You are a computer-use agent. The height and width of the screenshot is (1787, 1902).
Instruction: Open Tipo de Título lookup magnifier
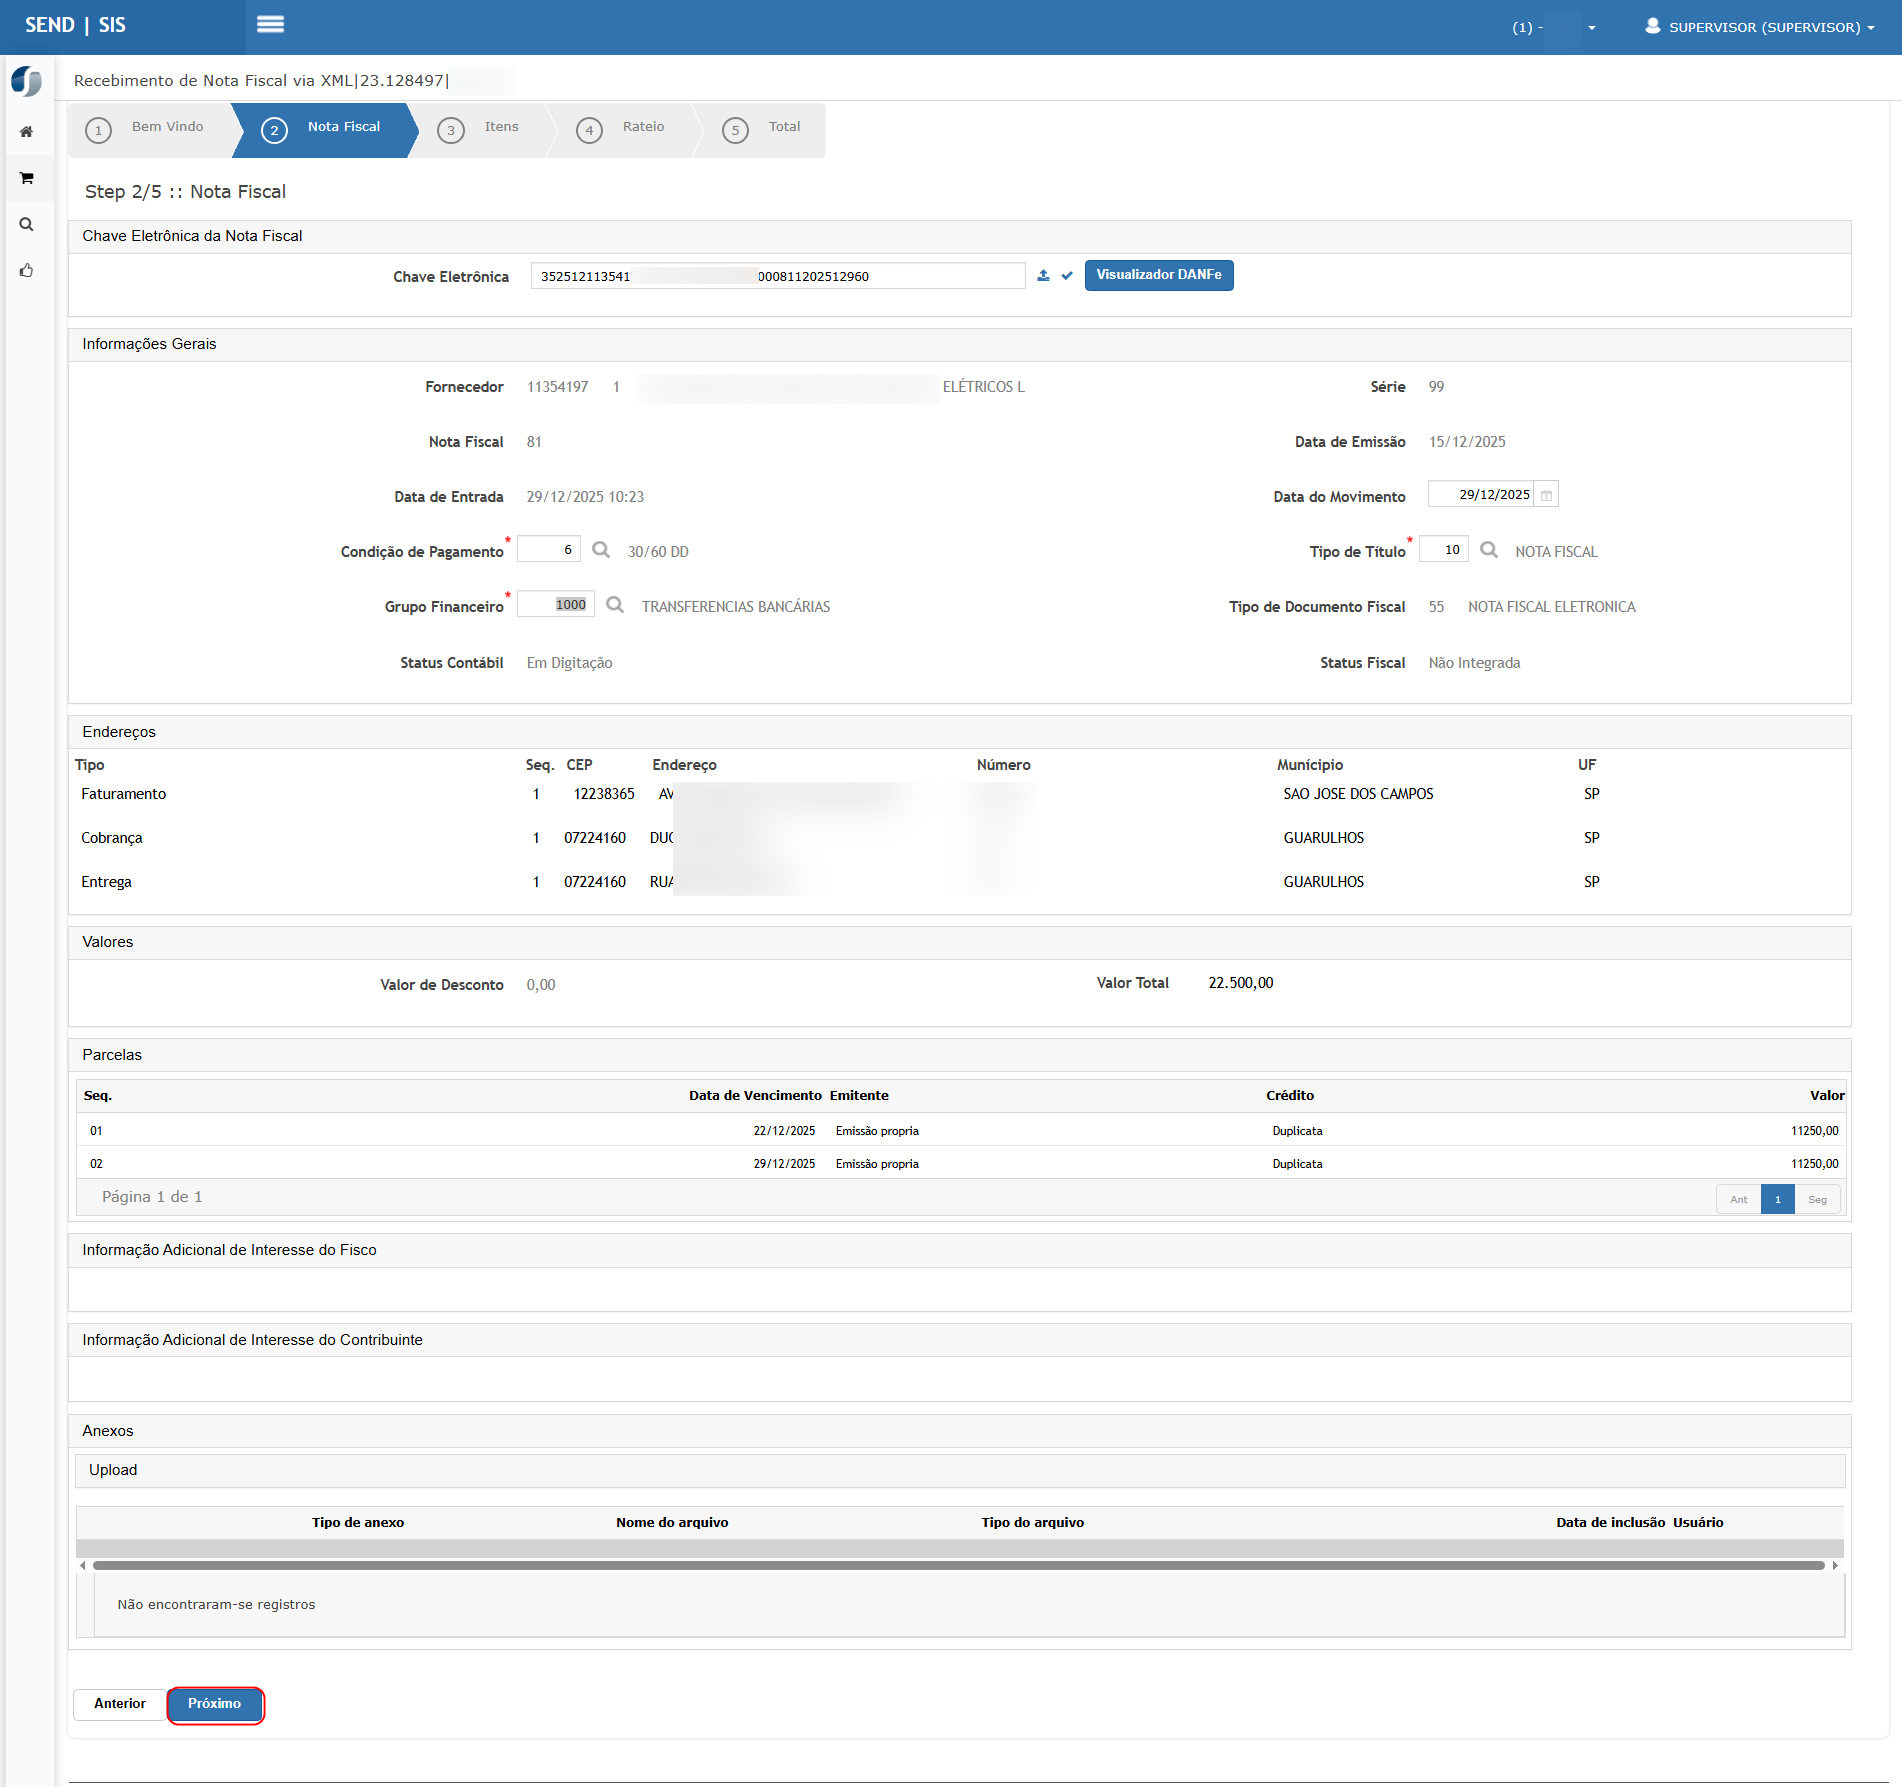point(1489,550)
